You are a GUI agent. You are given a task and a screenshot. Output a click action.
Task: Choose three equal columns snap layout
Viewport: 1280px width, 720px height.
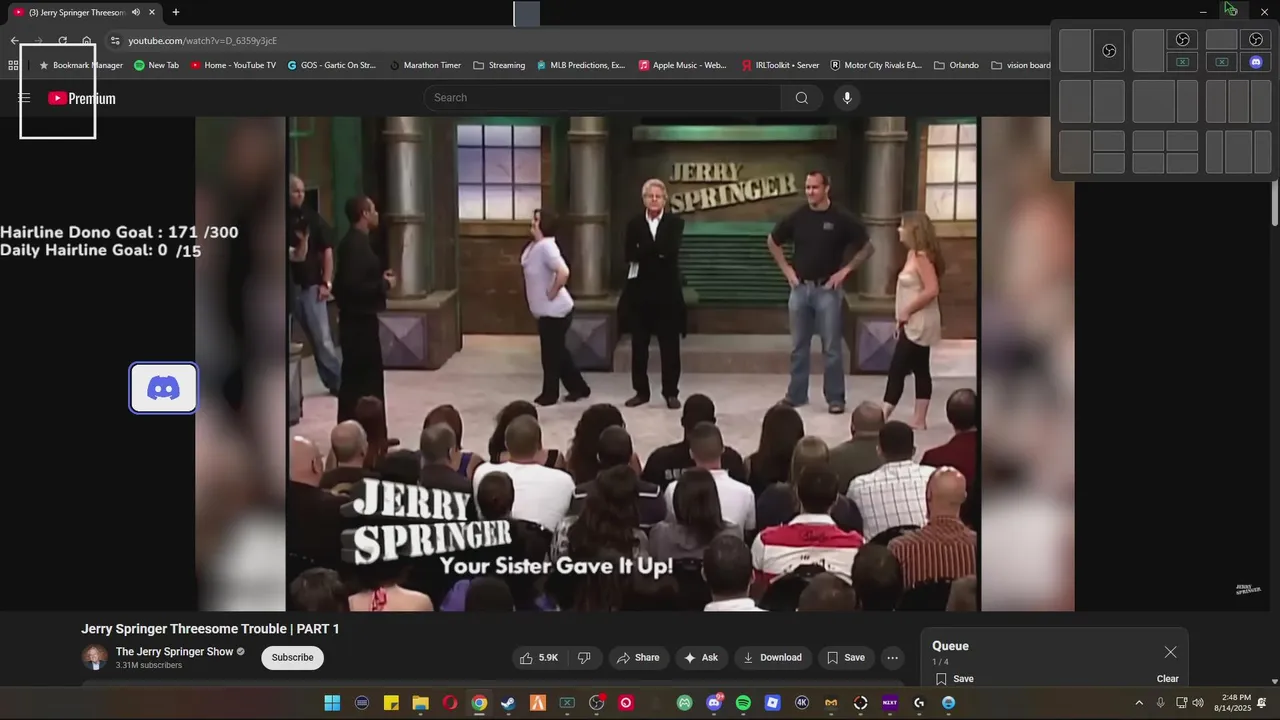(1238, 101)
